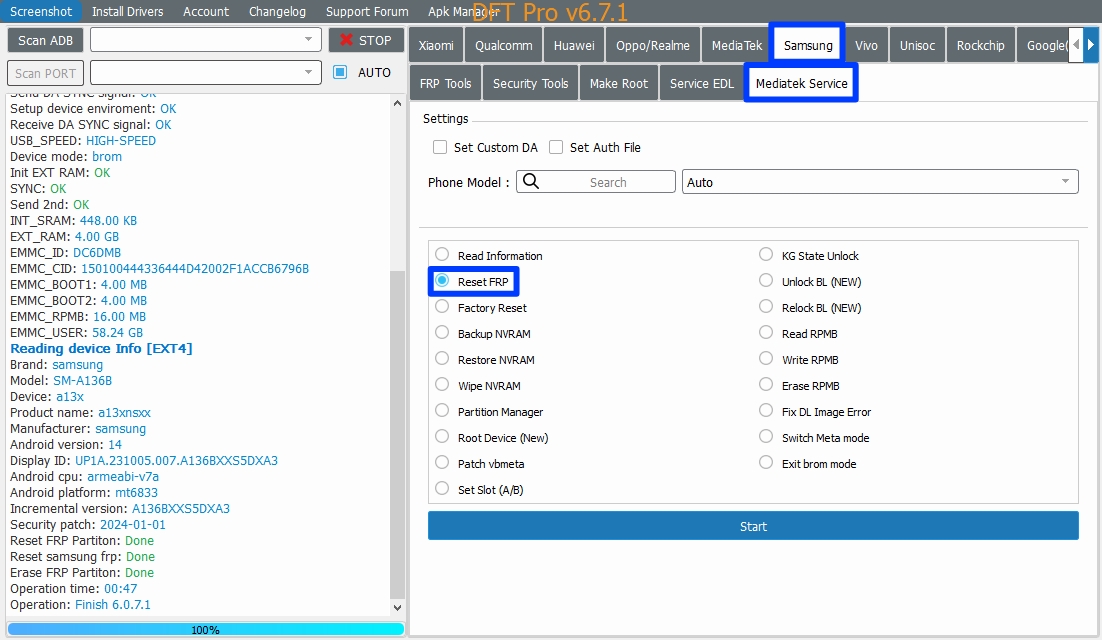The height and width of the screenshot is (640, 1102).
Task: Open Support Forum menu item
Action: click(x=367, y=11)
